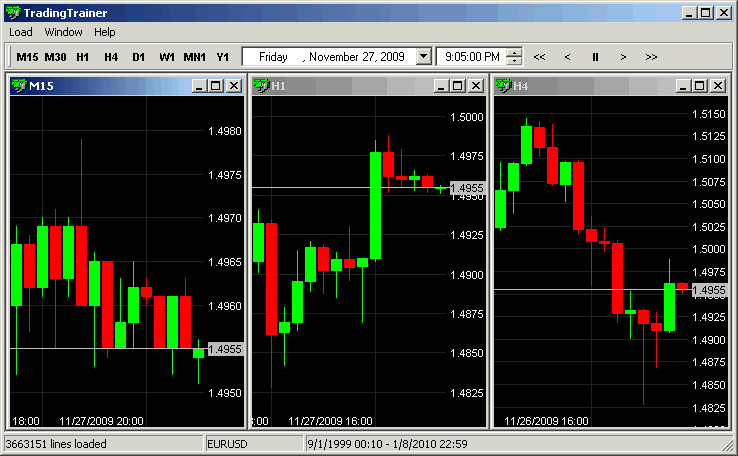Fast rewind with the << button

click(x=539, y=57)
